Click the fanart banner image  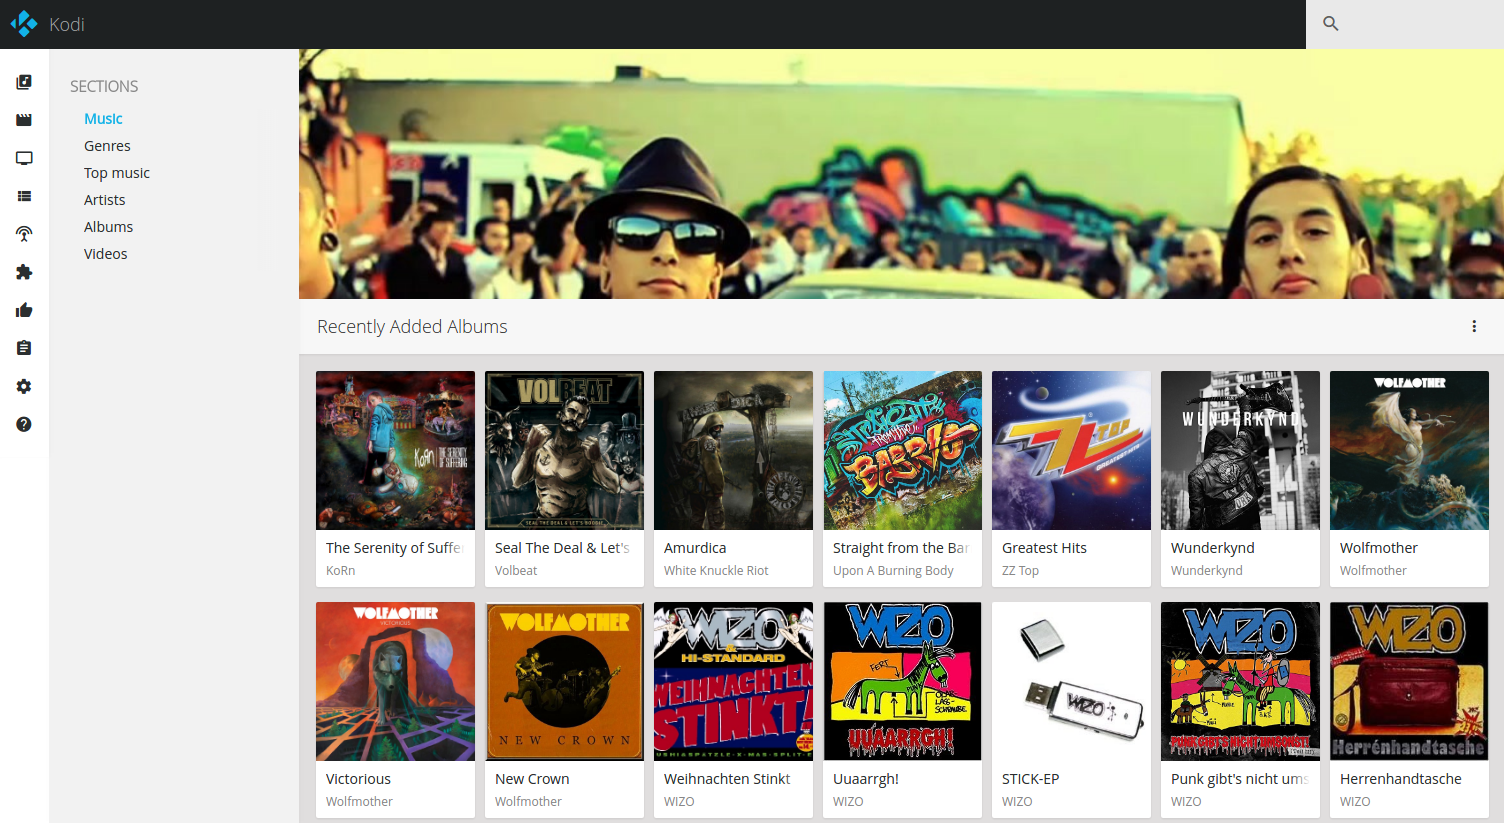tap(901, 174)
